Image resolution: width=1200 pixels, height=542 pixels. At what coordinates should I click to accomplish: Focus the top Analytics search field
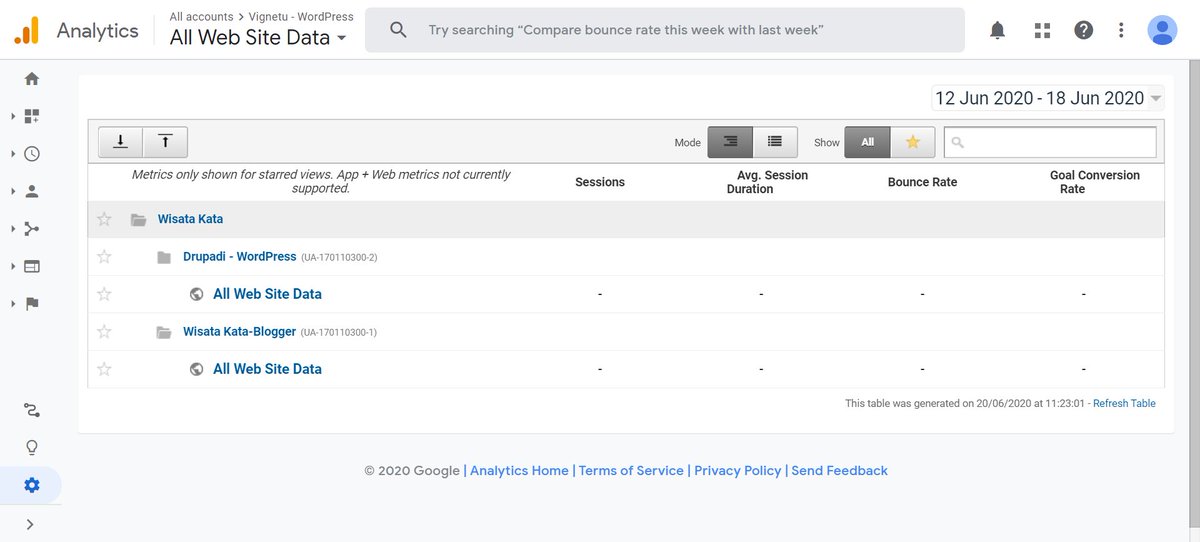click(664, 30)
